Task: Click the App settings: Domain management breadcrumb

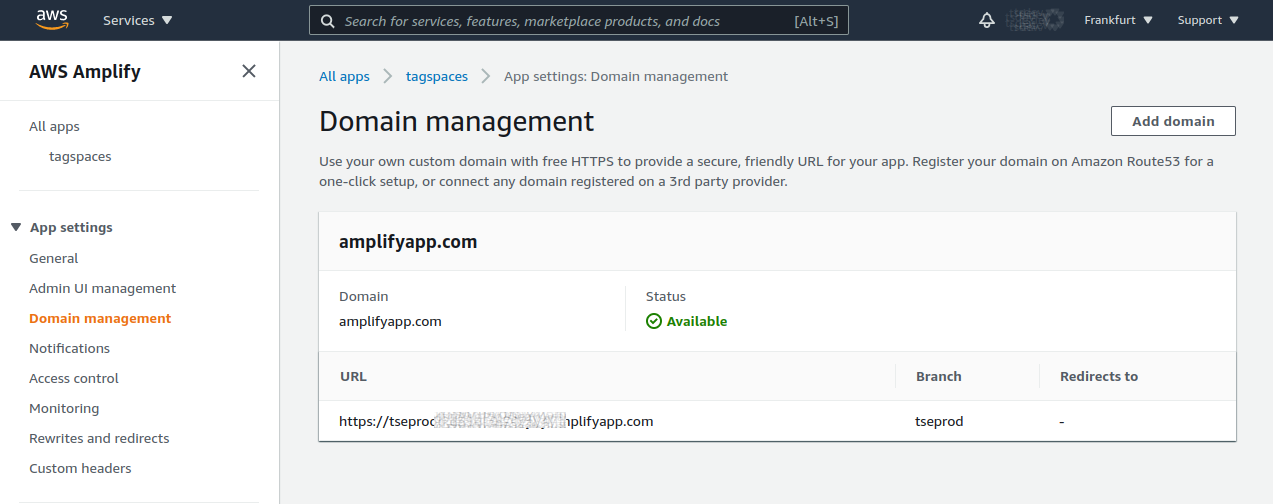Action: coord(616,76)
